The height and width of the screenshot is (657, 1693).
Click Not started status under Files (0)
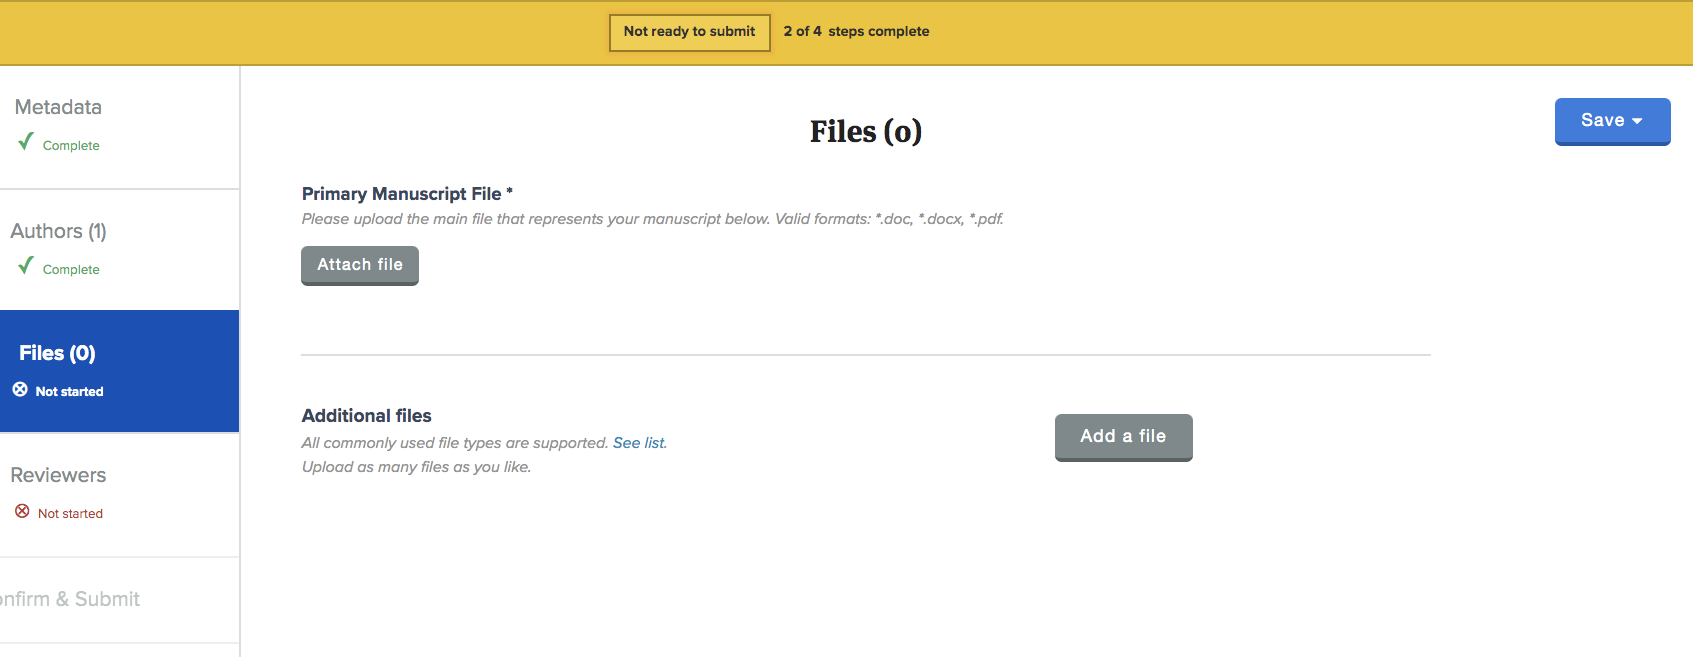(69, 392)
